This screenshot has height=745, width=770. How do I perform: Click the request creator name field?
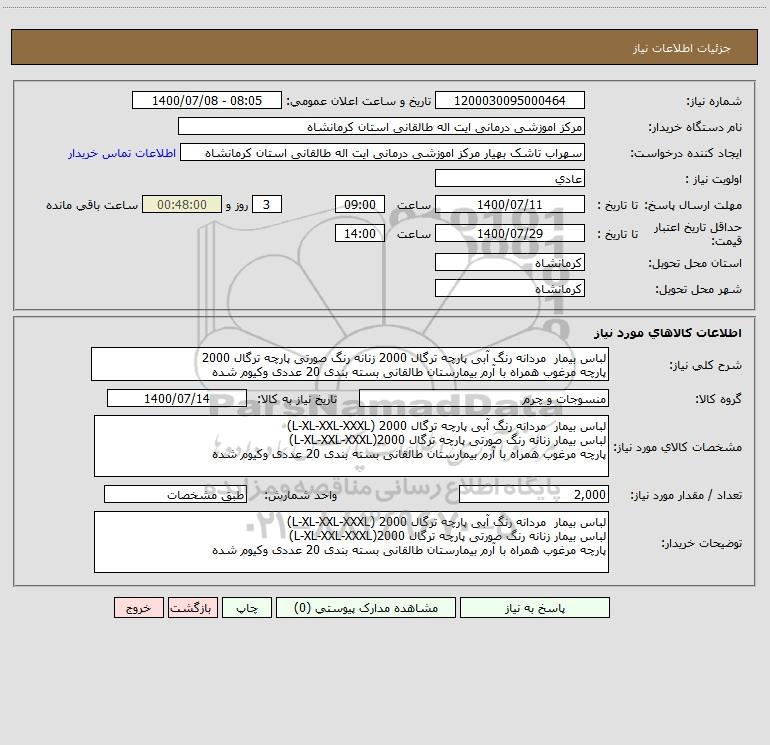[x=383, y=152]
